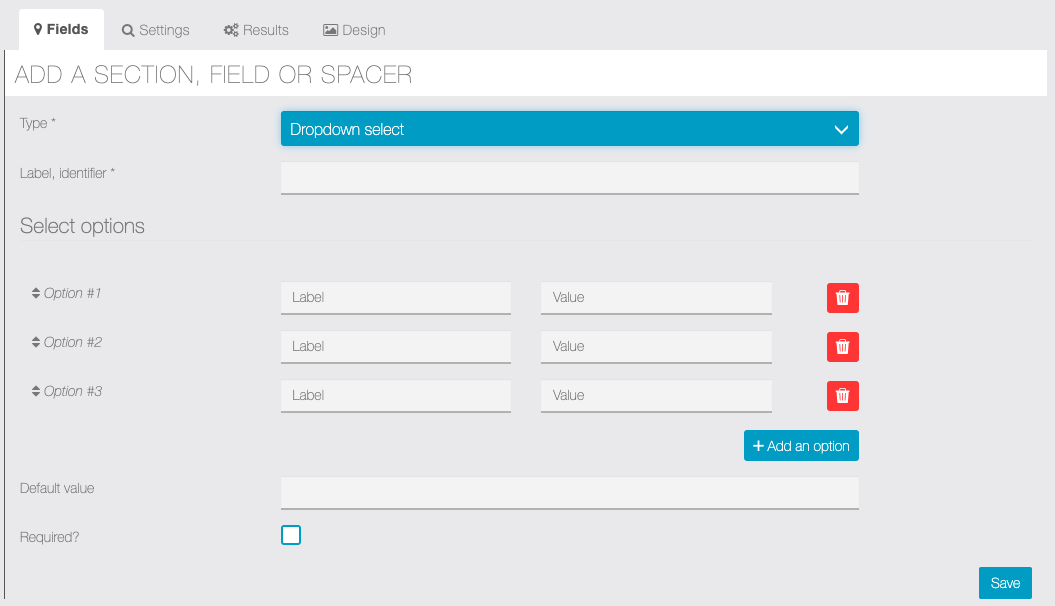1055x606 pixels.
Task: Go to the Design tab
Action: coord(354,30)
